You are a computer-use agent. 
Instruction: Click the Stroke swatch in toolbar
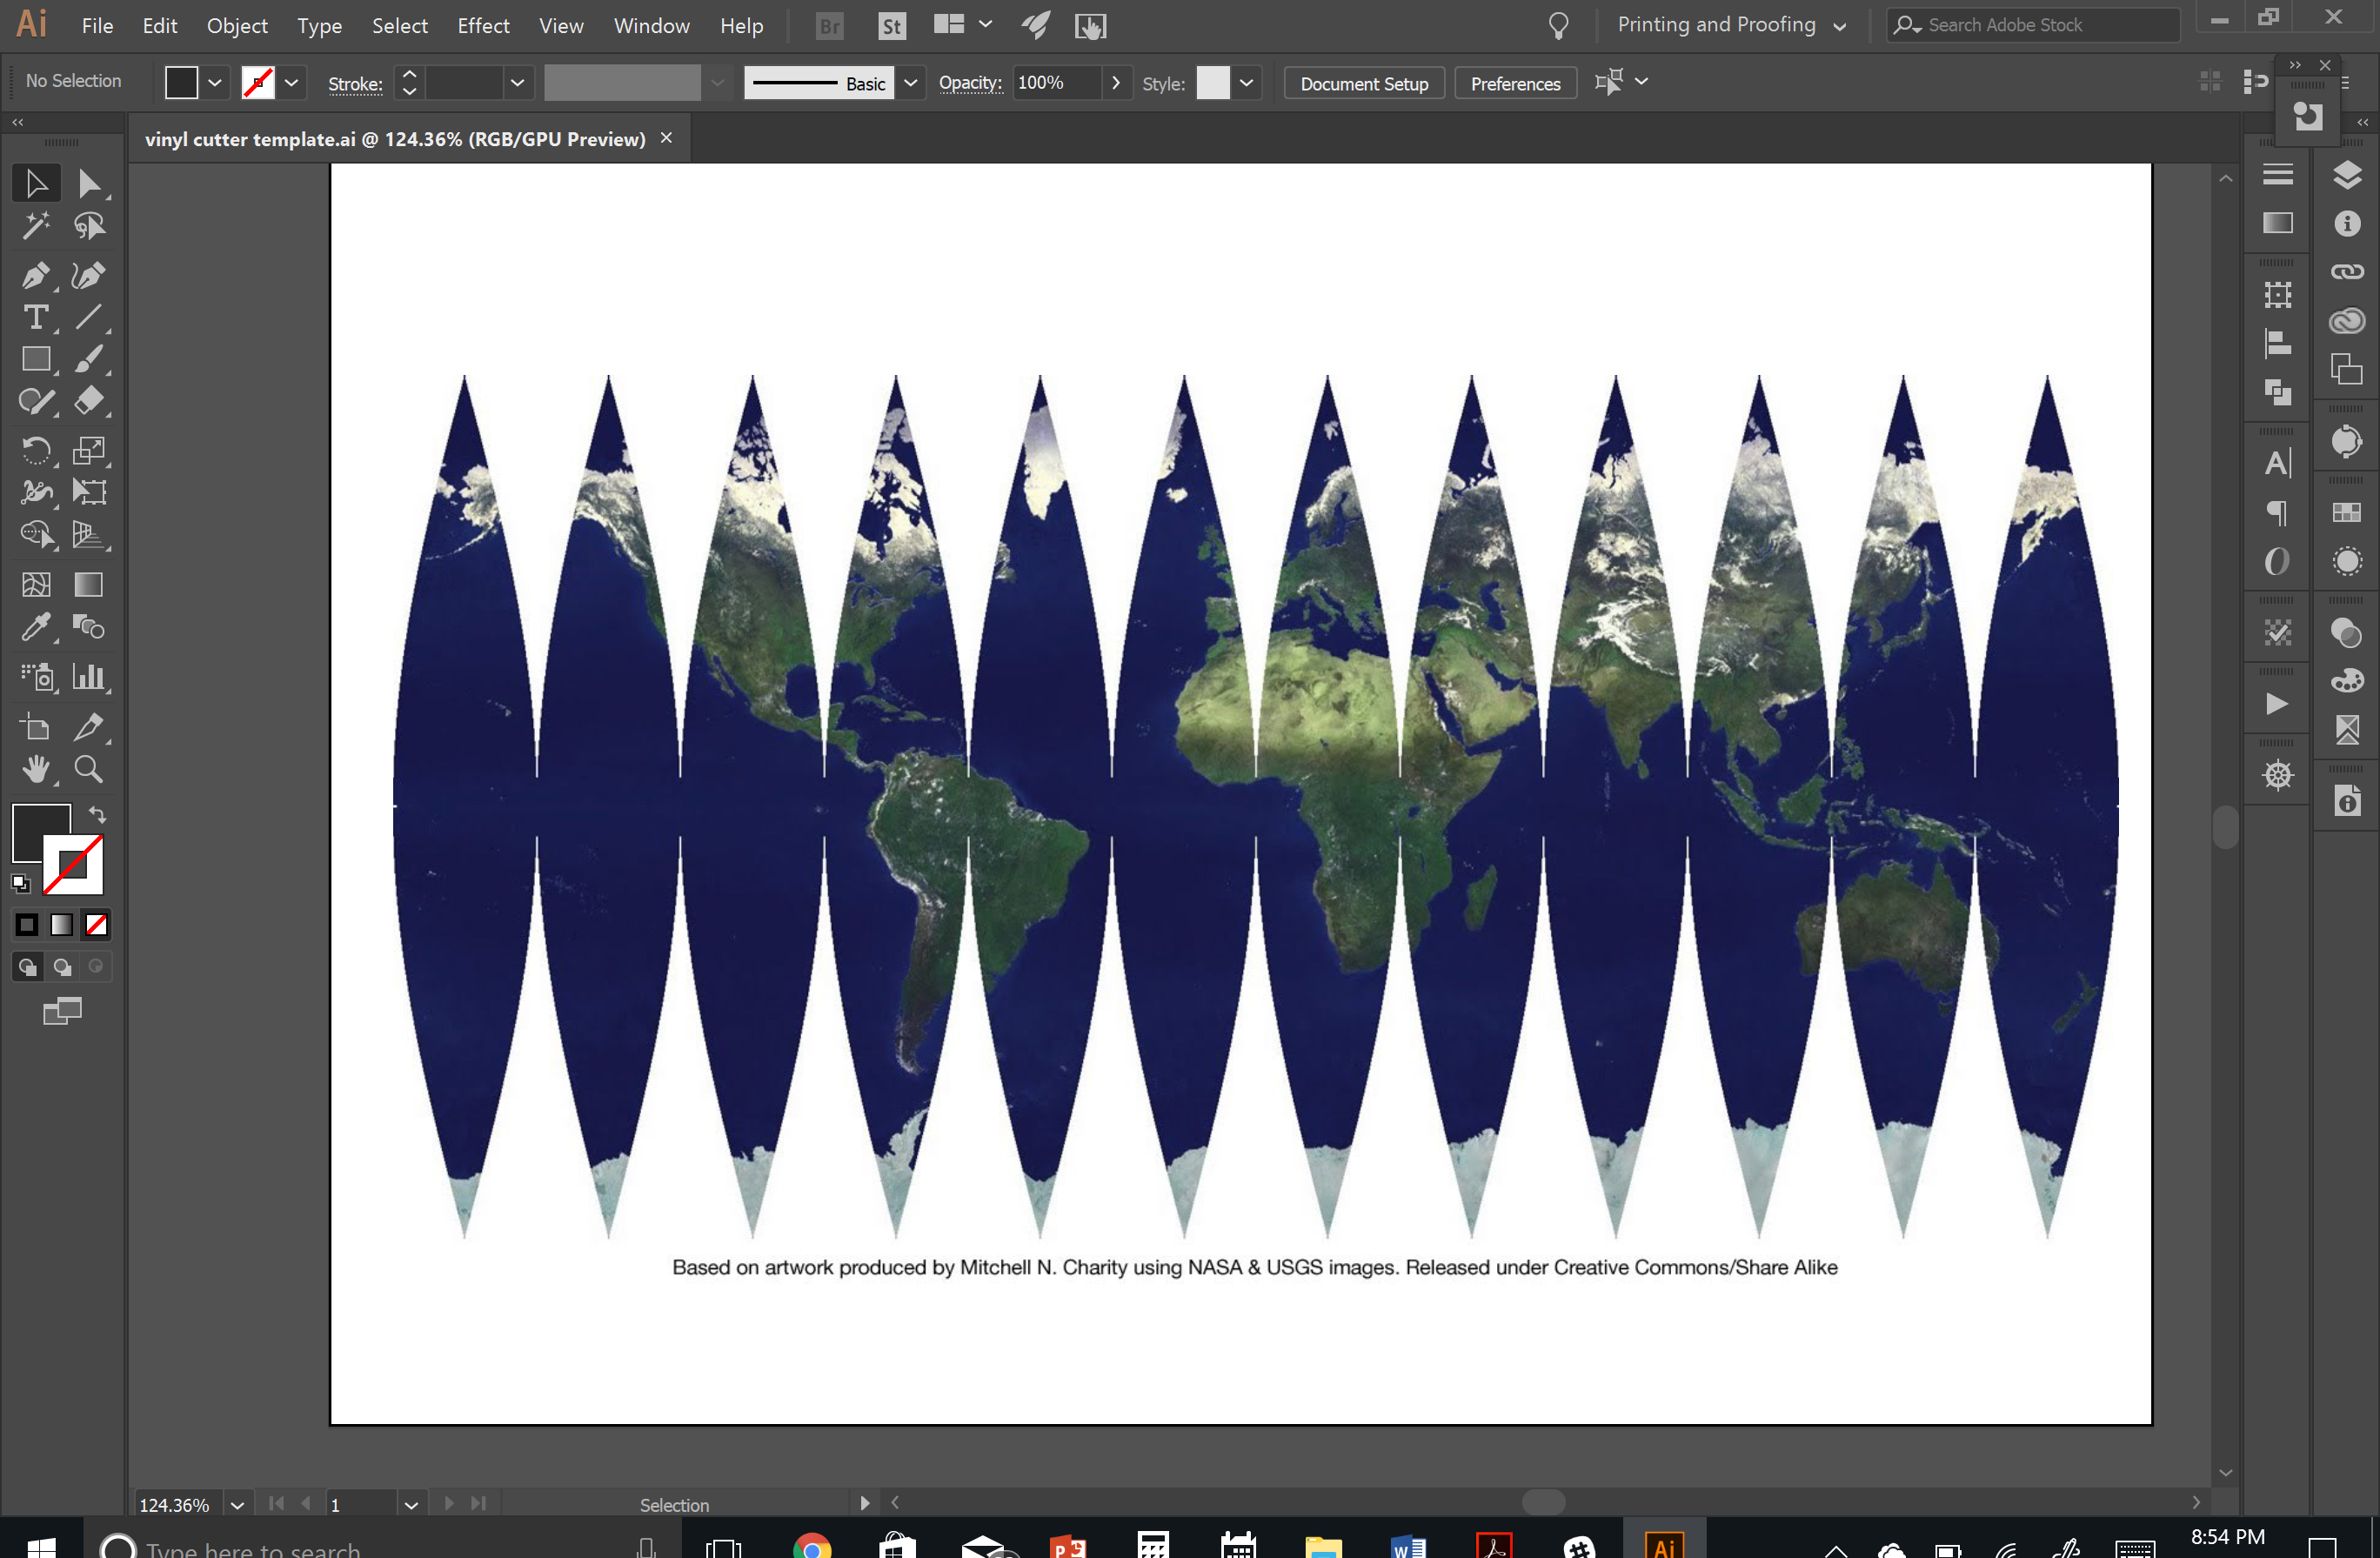point(73,864)
